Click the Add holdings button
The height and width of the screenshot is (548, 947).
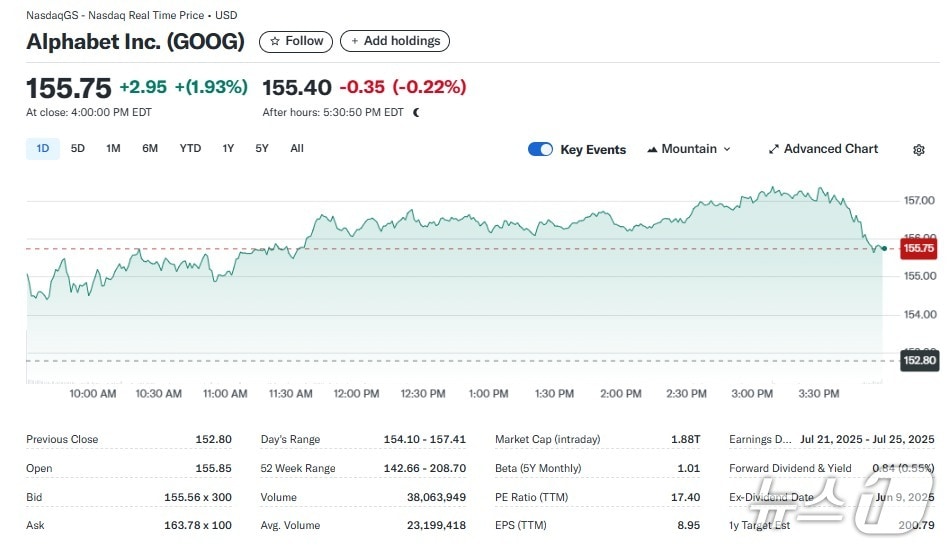coord(395,41)
